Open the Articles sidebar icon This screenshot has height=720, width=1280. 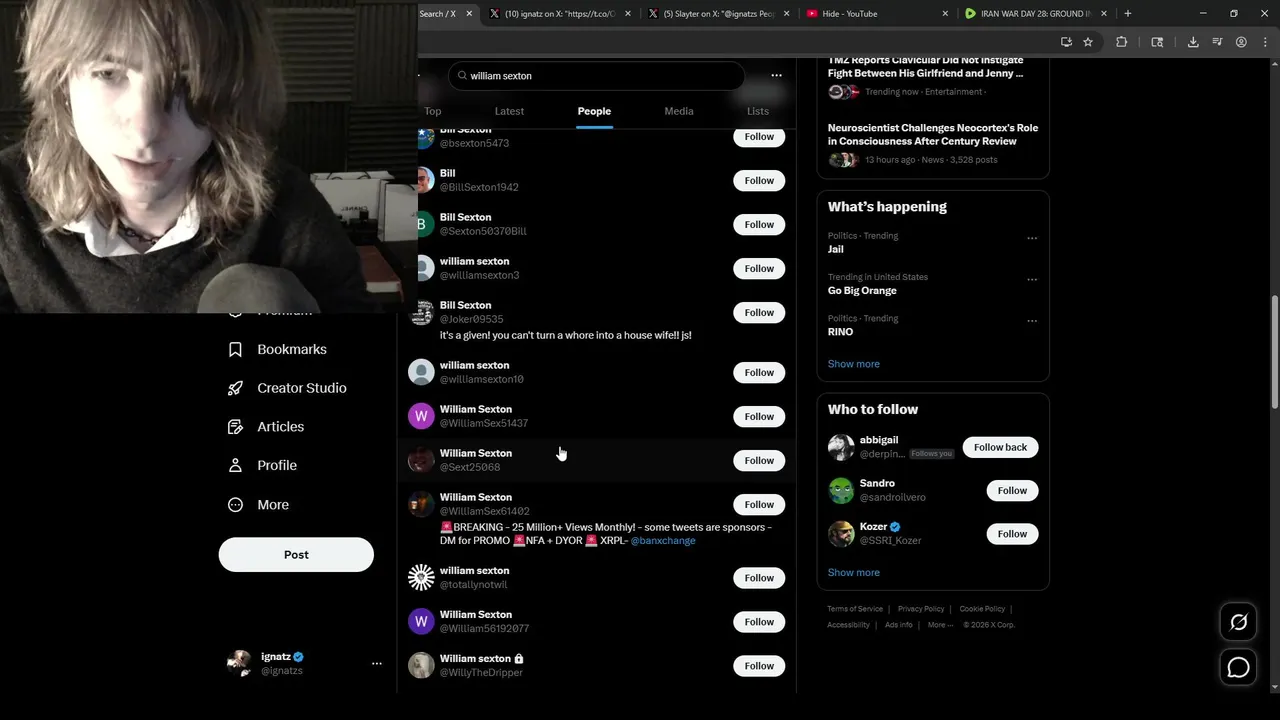tap(236, 427)
